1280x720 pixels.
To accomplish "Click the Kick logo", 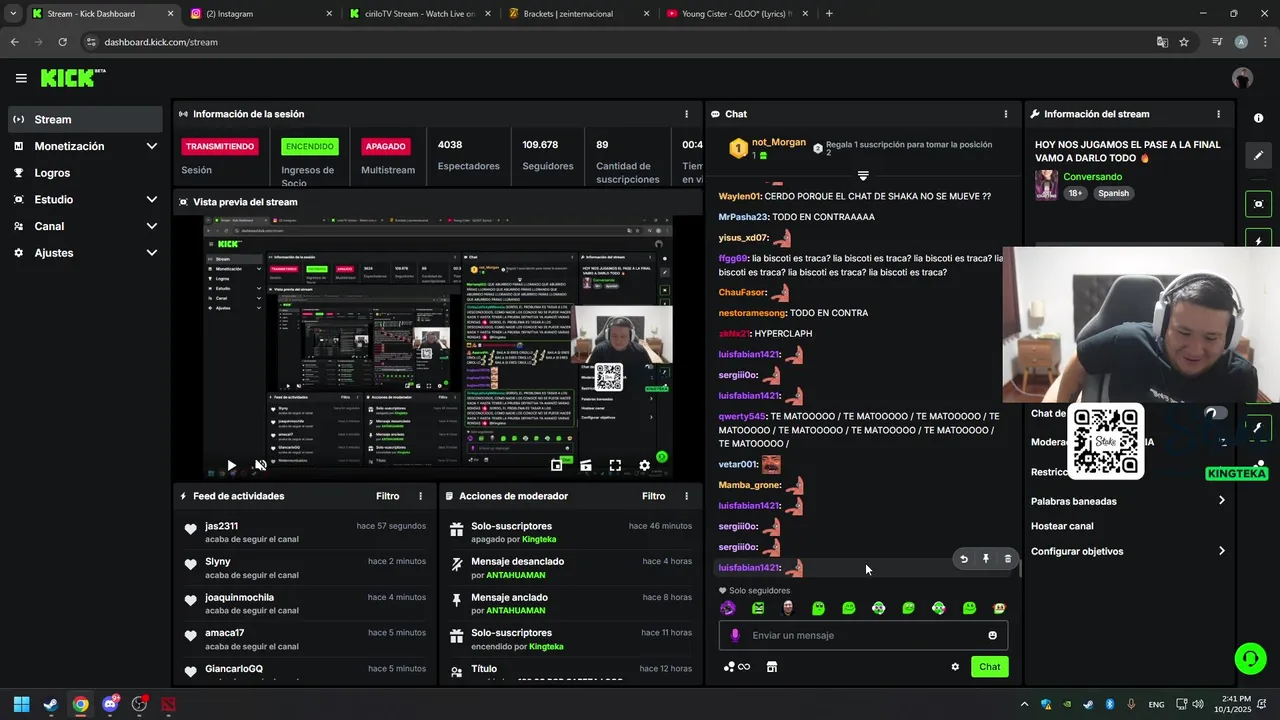I will click(72, 77).
